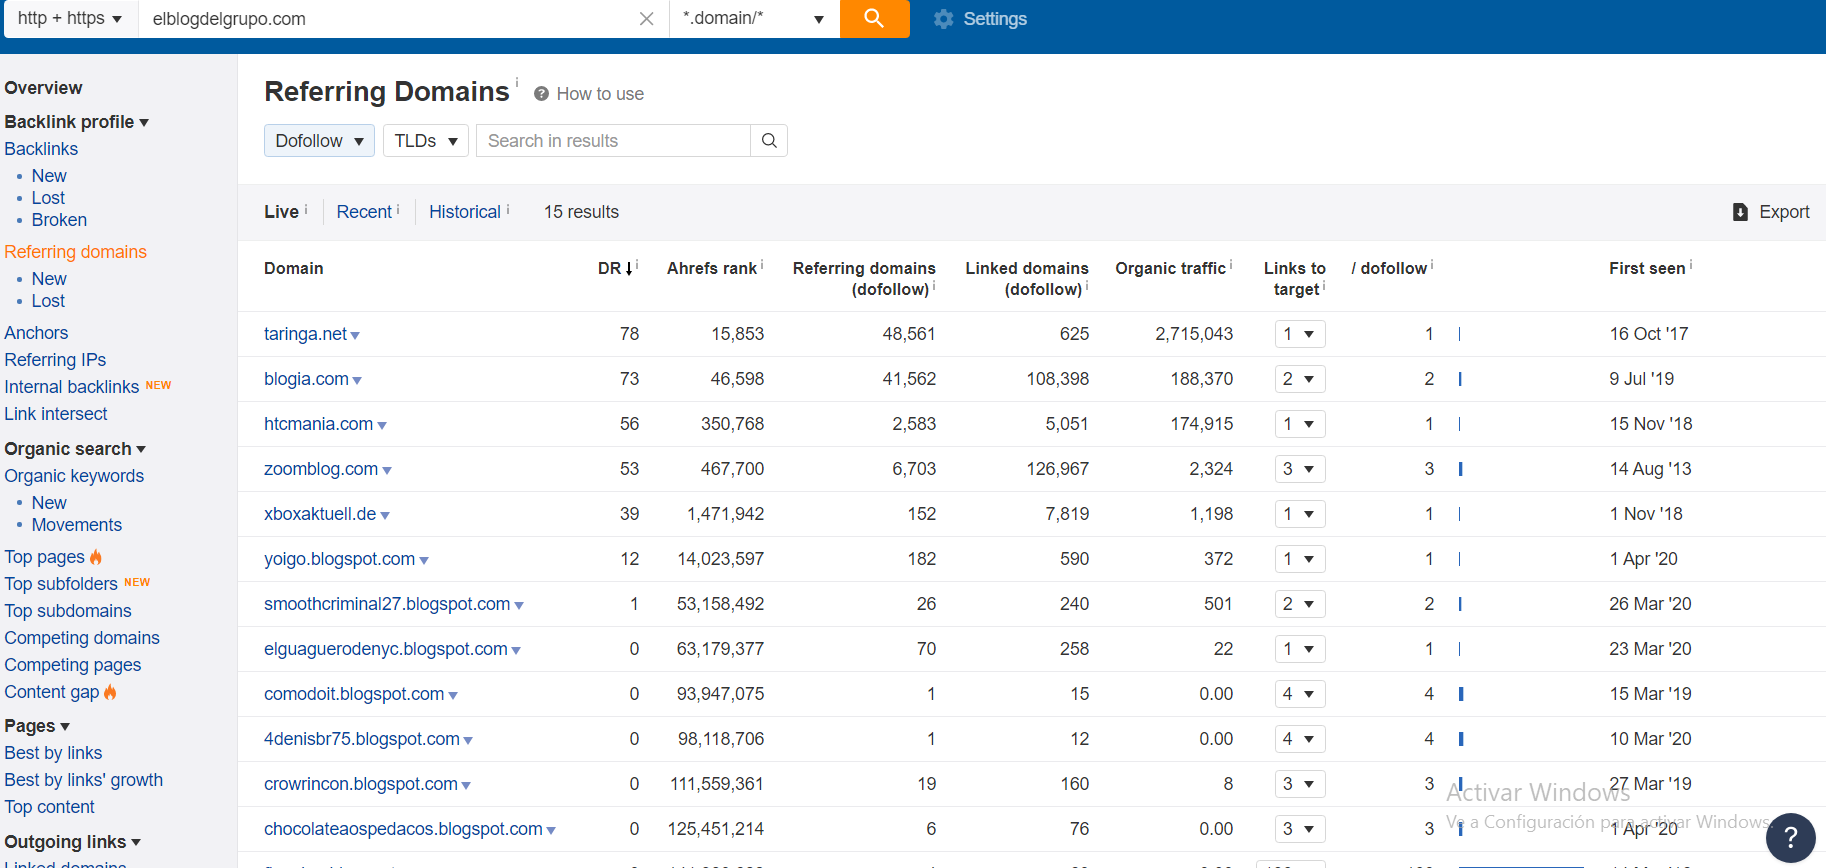
Task: Collapse the Pages sidebar section
Action: pyautogui.click(x=37, y=726)
